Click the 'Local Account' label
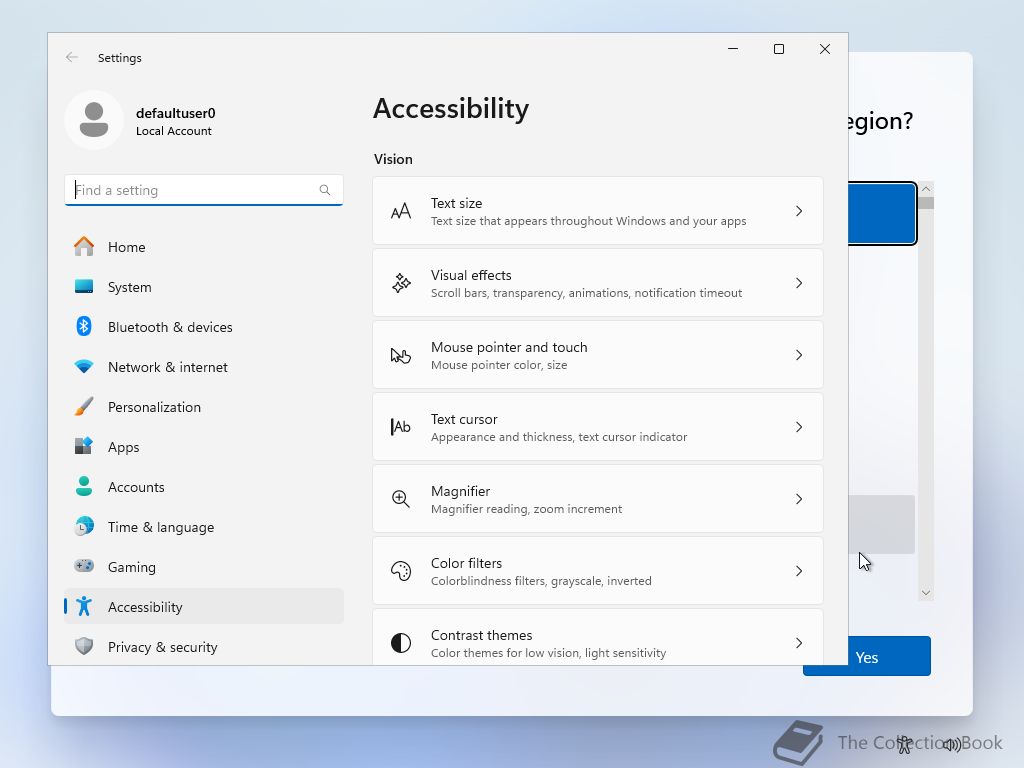 click(174, 131)
